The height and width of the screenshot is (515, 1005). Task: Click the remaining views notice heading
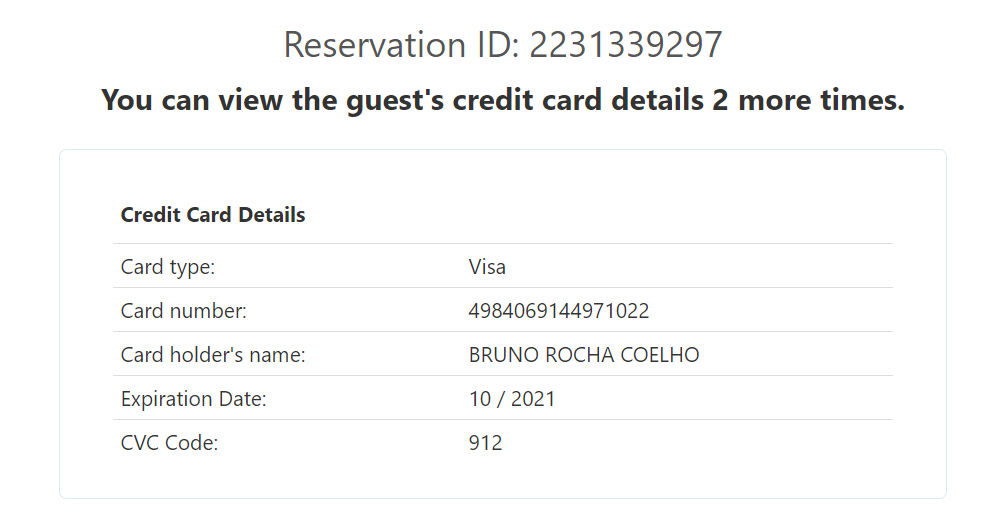[x=502, y=100]
